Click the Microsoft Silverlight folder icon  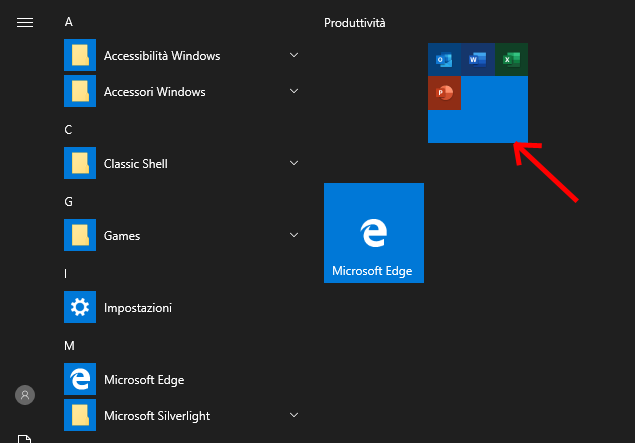tap(80, 415)
